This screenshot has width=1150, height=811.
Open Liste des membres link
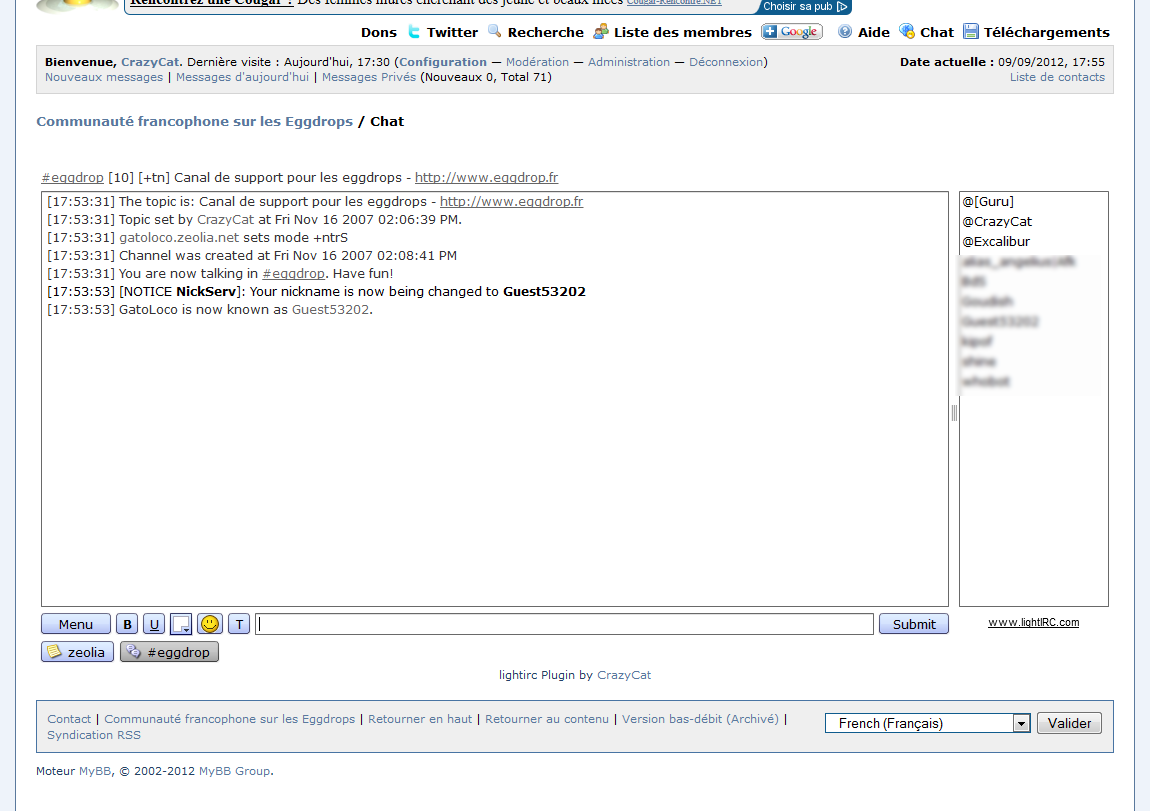click(x=683, y=32)
